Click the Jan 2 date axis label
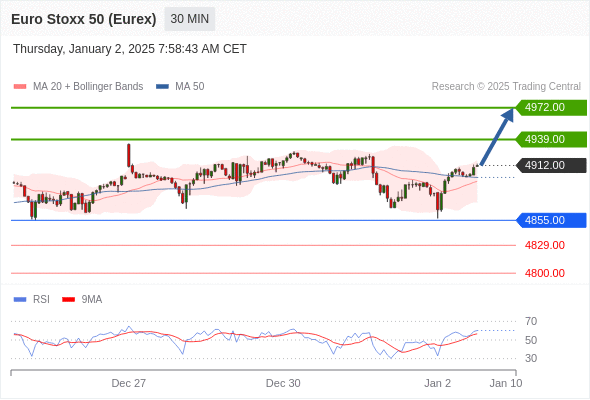 tap(437, 383)
